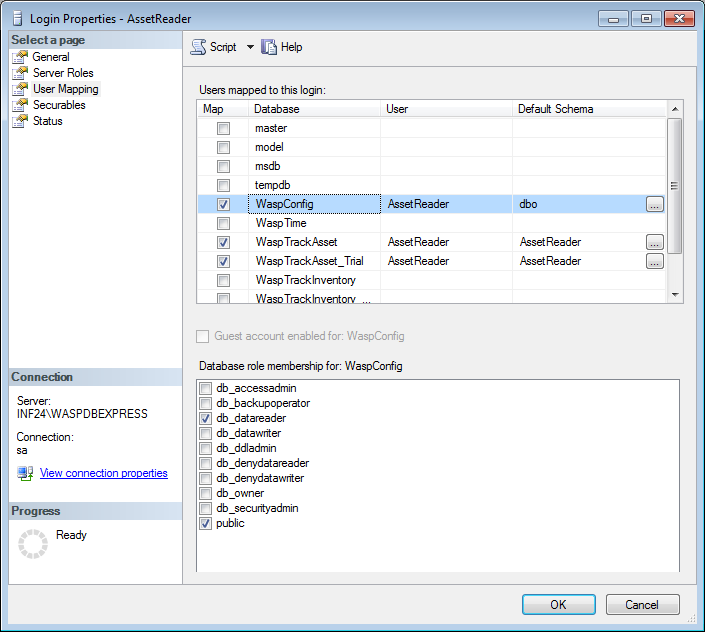
Task: Enable the db_datawriter role
Action: pos(205,433)
